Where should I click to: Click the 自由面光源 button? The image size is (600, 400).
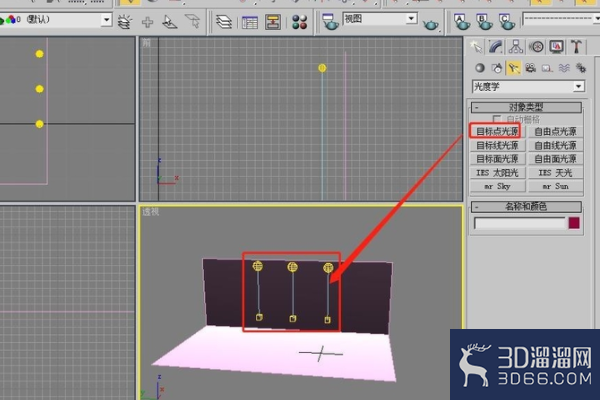coord(555,159)
